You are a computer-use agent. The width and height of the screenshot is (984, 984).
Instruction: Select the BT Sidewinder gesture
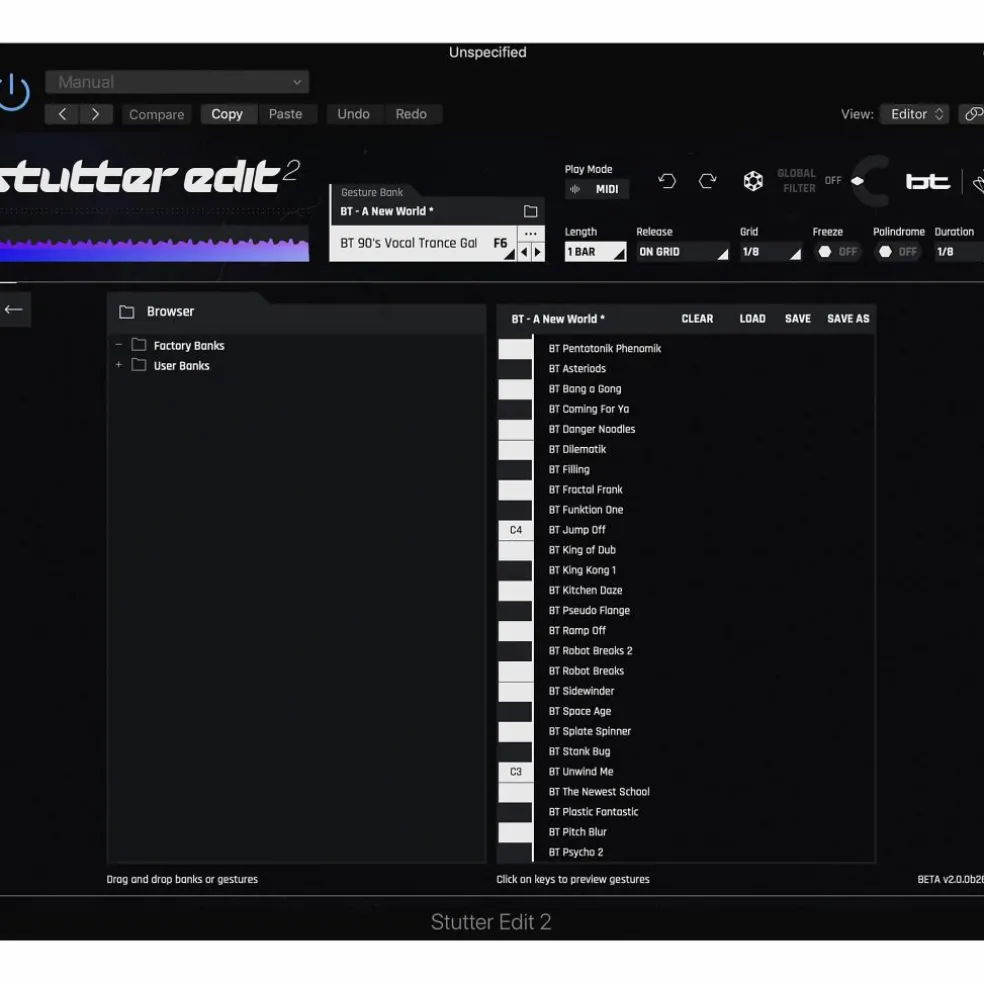(581, 691)
